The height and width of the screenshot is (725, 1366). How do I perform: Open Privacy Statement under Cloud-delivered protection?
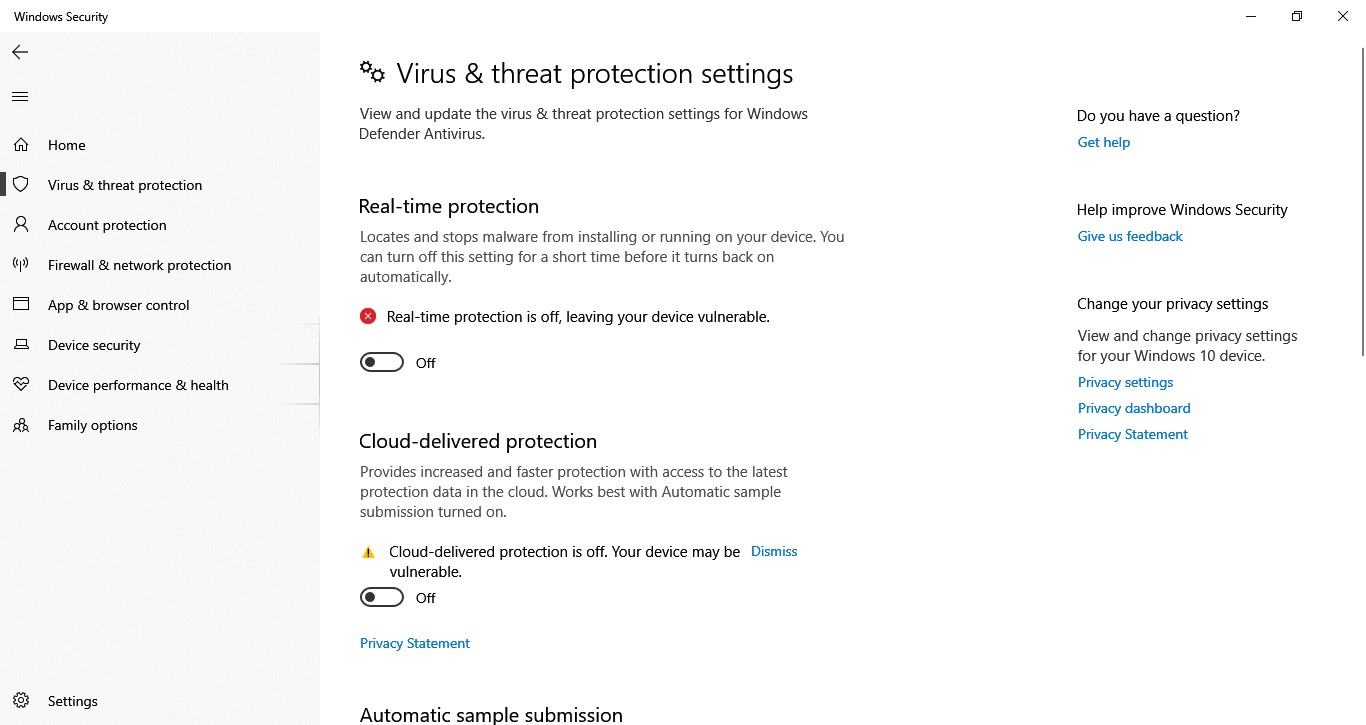point(415,643)
